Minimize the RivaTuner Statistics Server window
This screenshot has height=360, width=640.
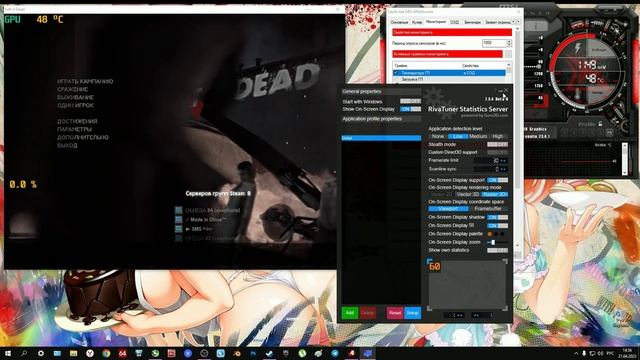coord(500,90)
